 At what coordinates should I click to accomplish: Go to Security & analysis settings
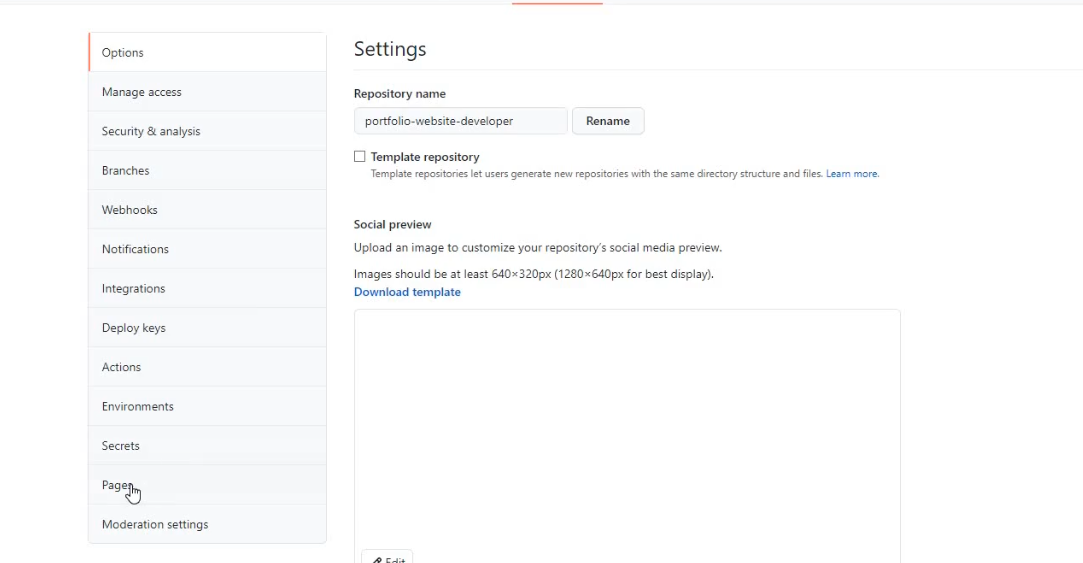(151, 131)
